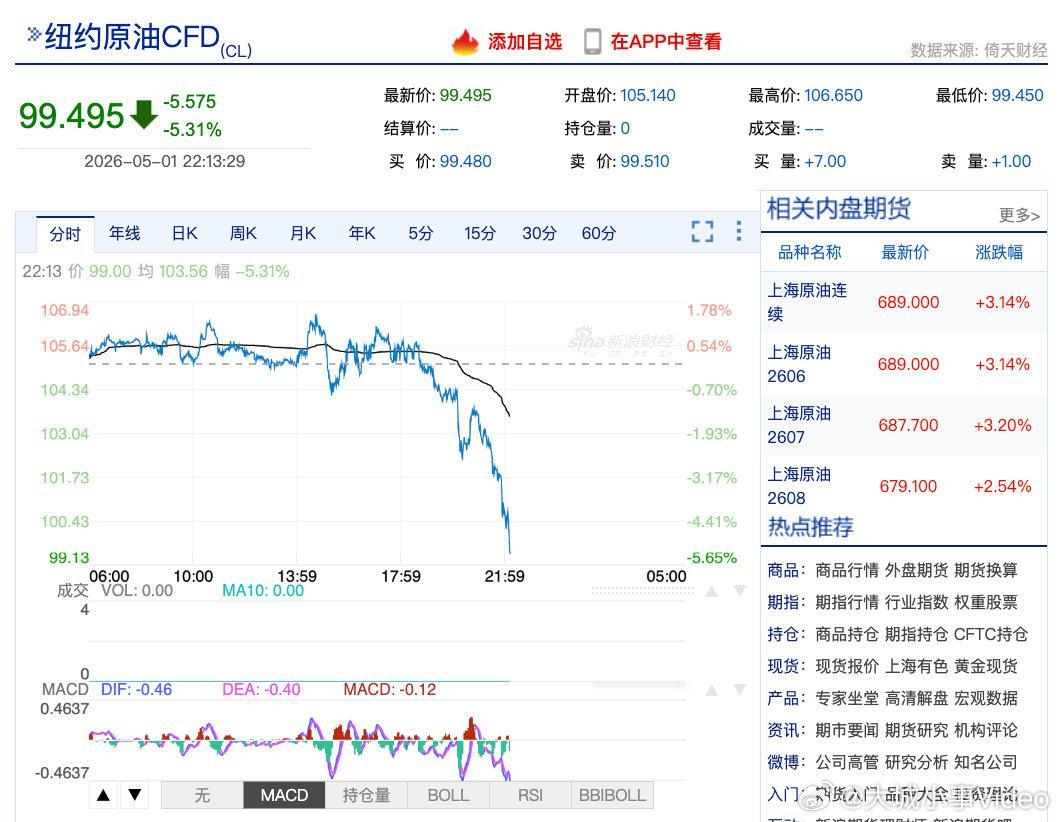The height and width of the screenshot is (822, 1060).
Task: Open the 周K chart tab
Action: click(x=243, y=233)
